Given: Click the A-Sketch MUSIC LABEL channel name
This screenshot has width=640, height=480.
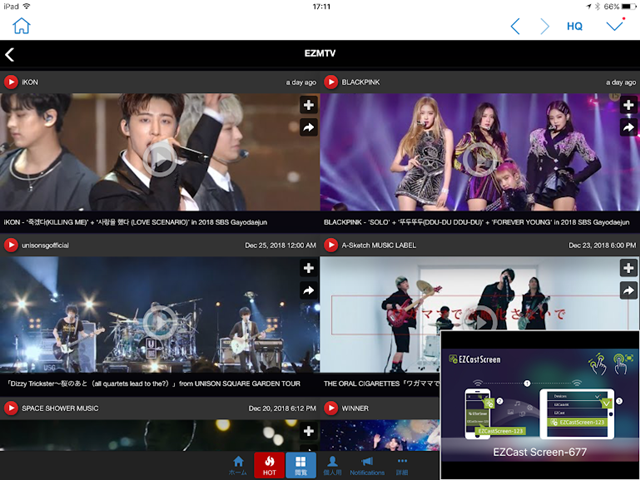Looking at the screenshot, I should point(379,245).
